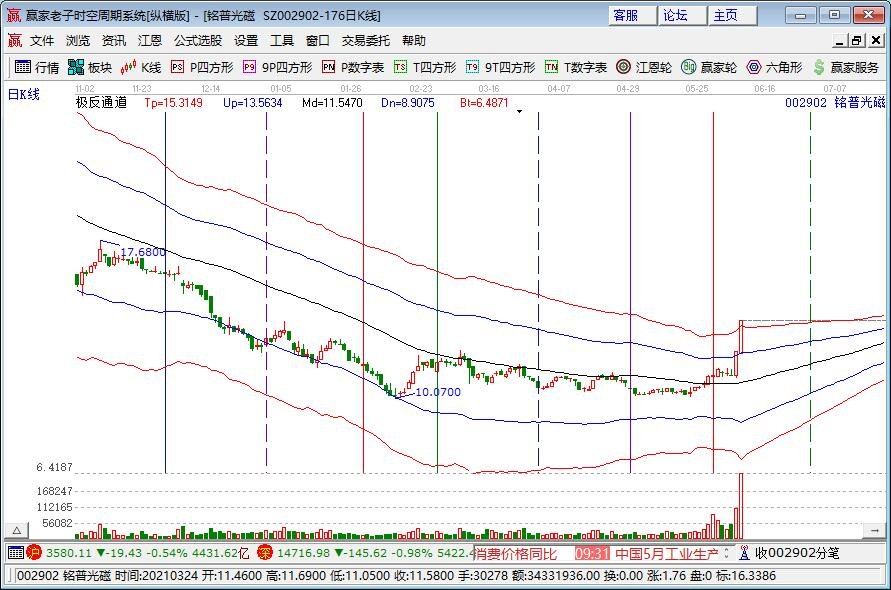The image size is (891, 590).
Task: Open the 公式选股 menu
Action: pos(198,40)
